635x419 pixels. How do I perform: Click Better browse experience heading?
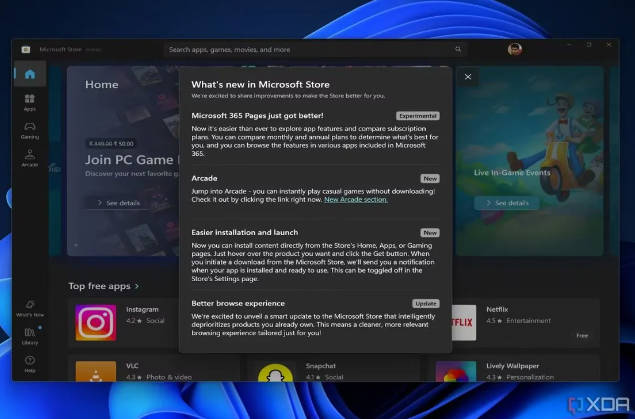[238, 303]
